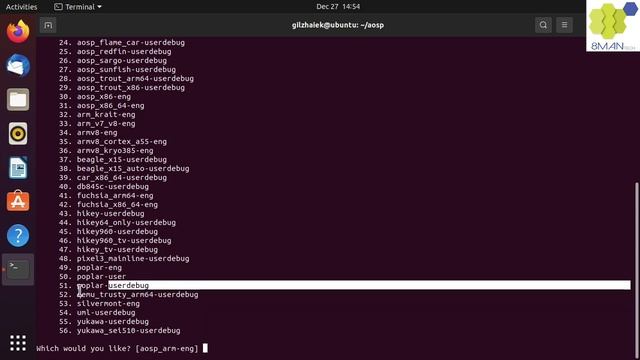Click line 50 poplar-user

(x=92, y=276)
